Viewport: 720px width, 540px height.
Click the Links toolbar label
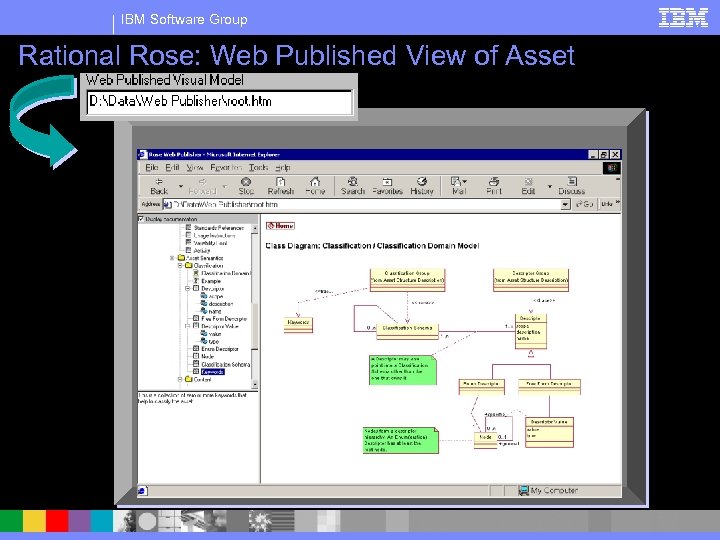pos(607,204)
